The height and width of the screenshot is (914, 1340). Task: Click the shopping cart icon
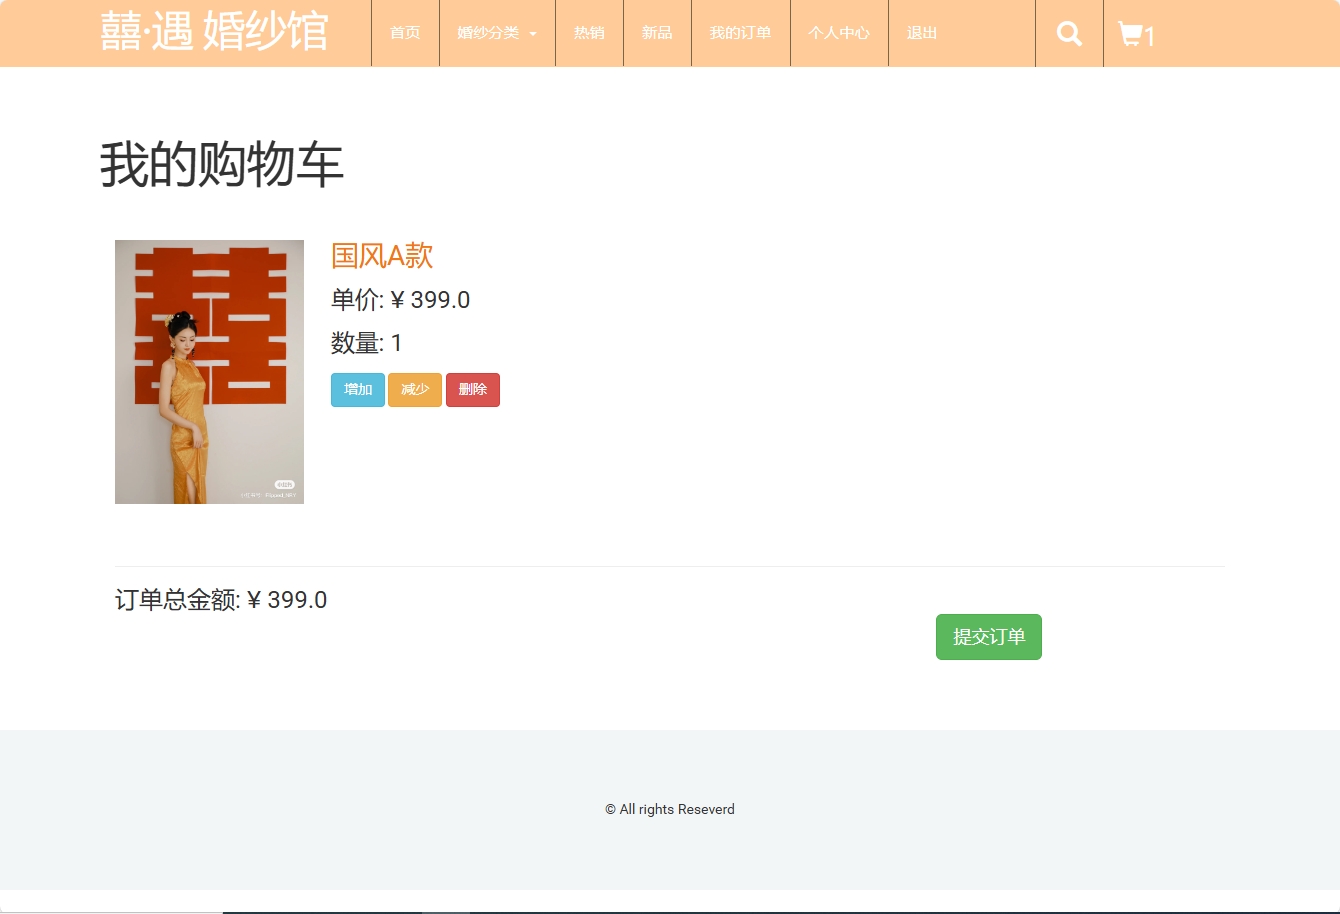[x=1131, y=33]
